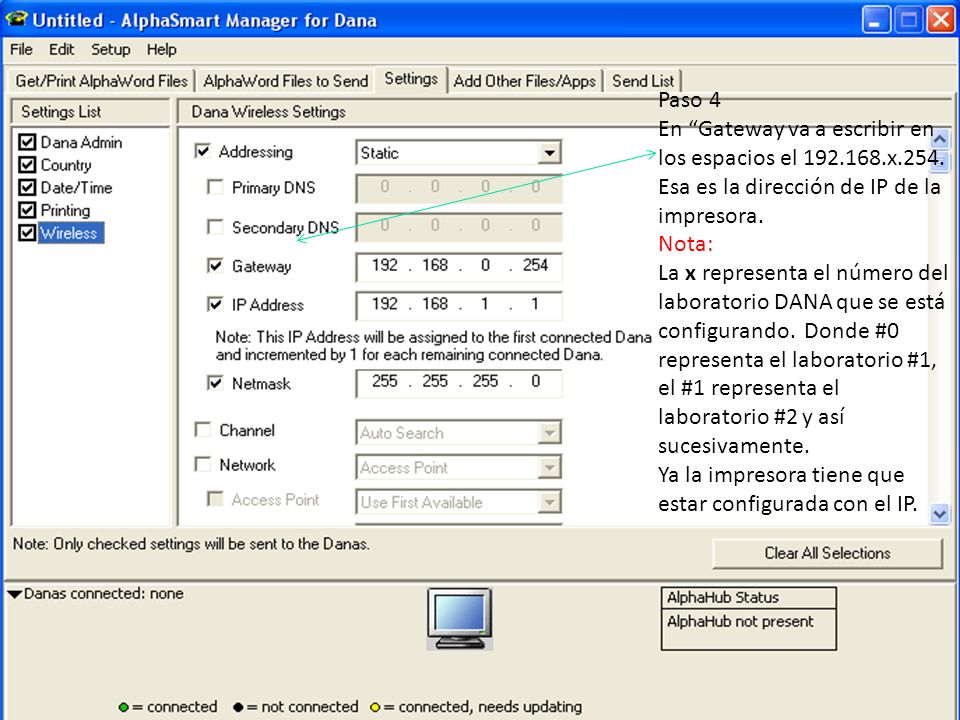The height and width of the screenshot is (720, 960).
Task: Toggle the Wireless setting checkbox
Action: pyautogui.click(x=27, y=233)
